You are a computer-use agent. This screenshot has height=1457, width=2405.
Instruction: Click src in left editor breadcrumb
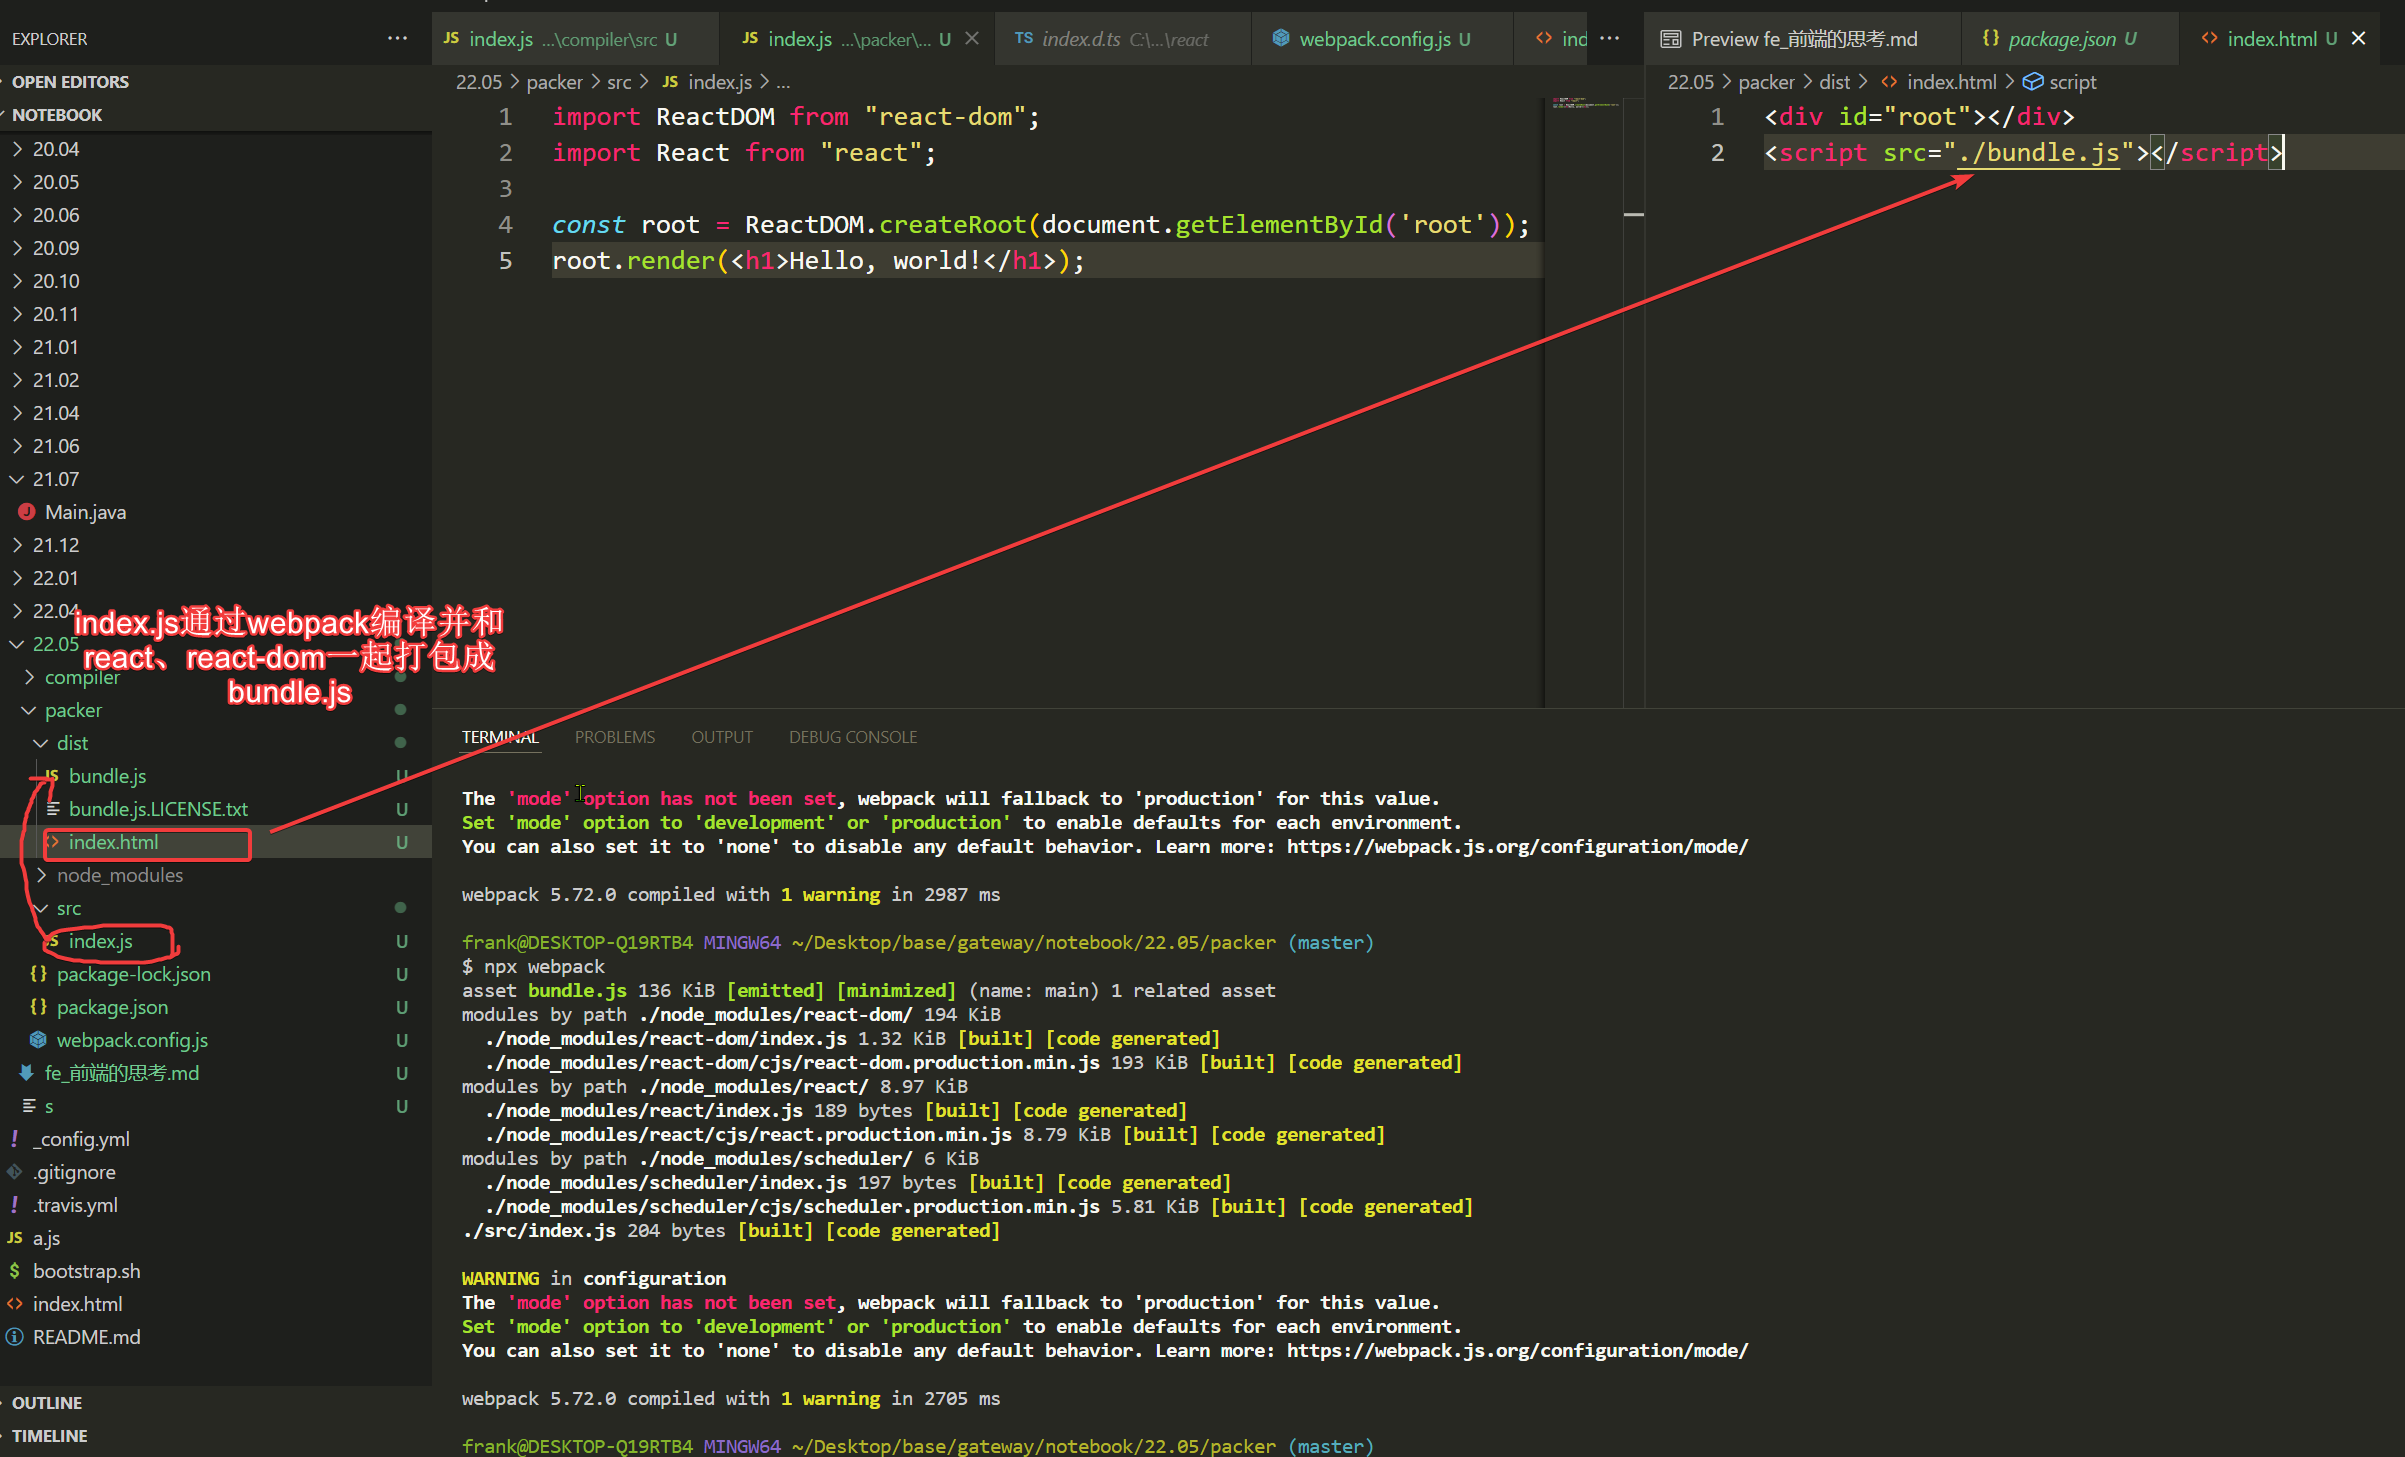[619, 82]
